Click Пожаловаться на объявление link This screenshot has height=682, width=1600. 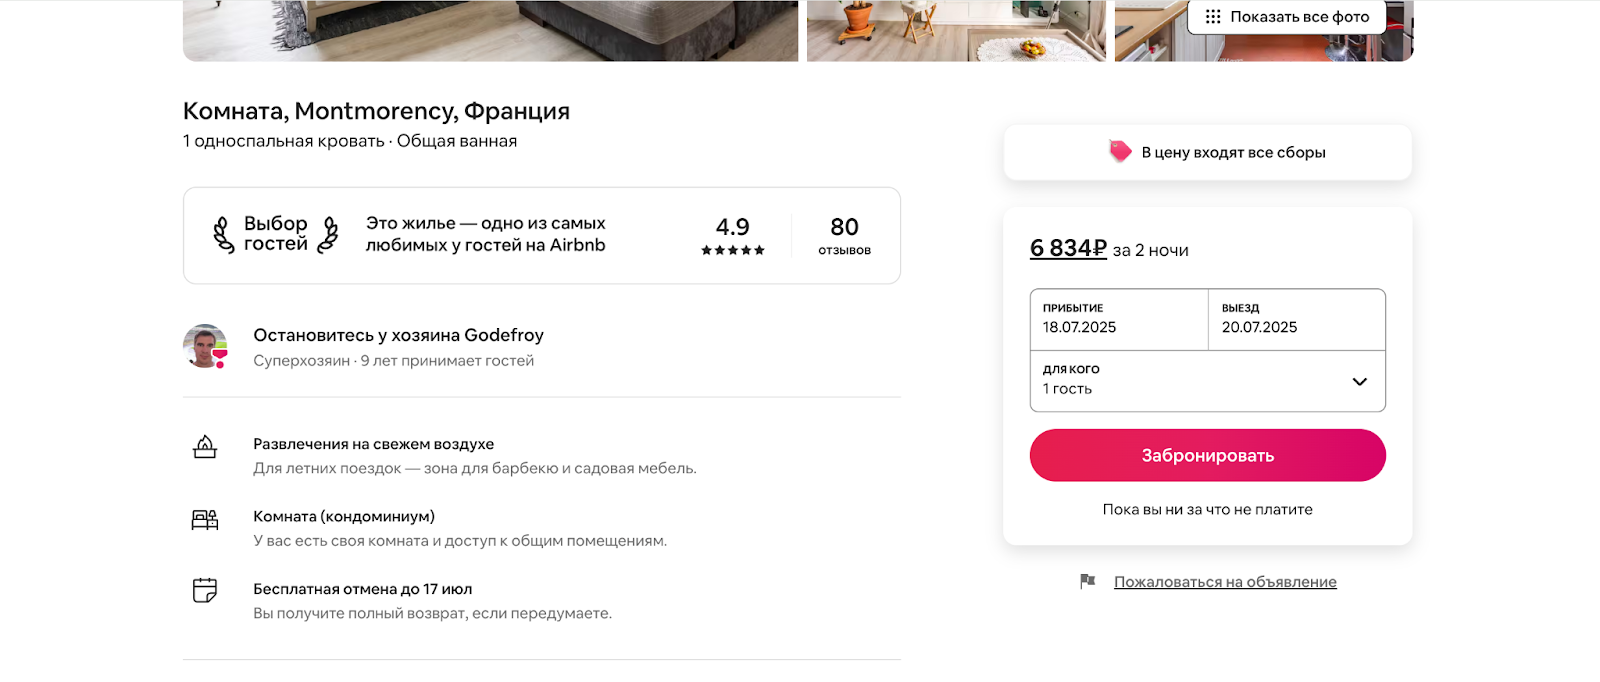point(1225,581)
